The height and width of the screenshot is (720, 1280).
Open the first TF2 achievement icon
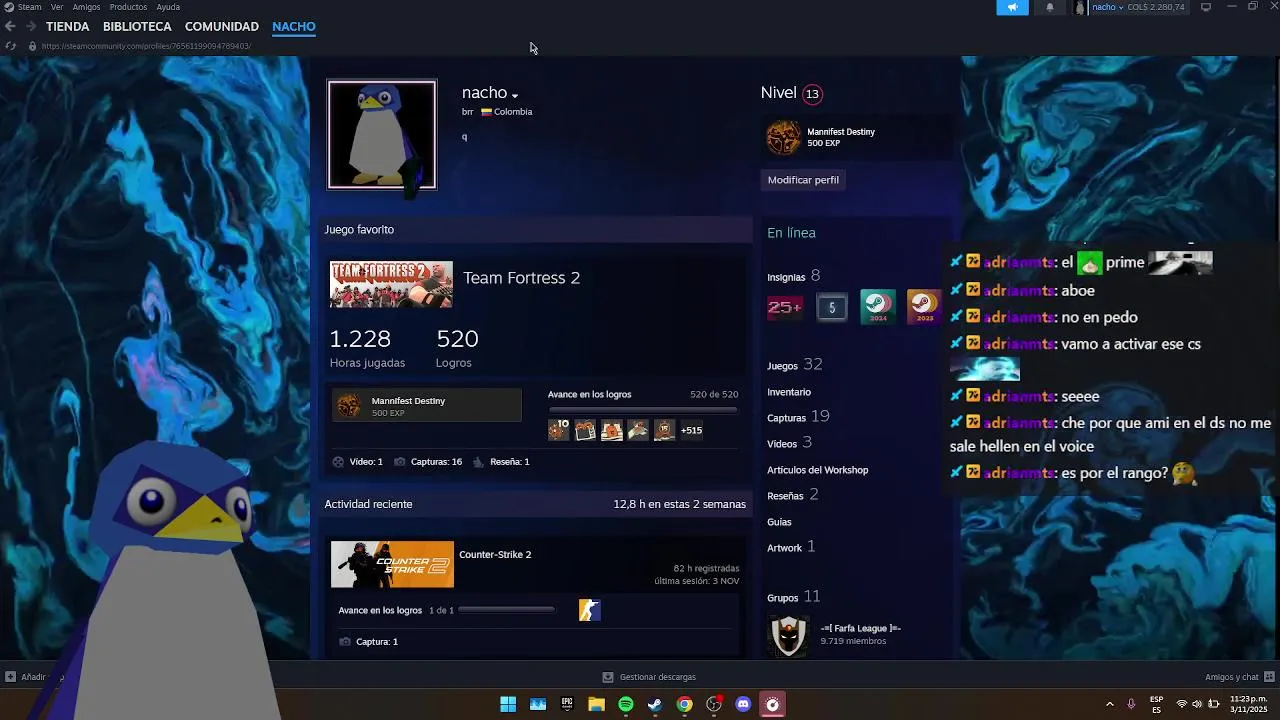(559, 431)
